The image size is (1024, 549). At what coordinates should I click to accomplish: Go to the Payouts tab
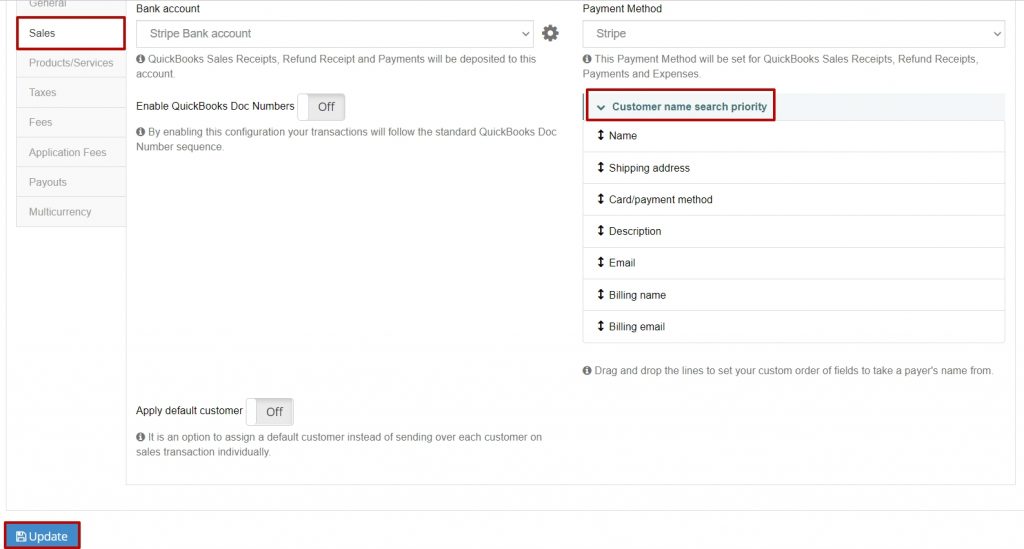click(x=71, y=182)
